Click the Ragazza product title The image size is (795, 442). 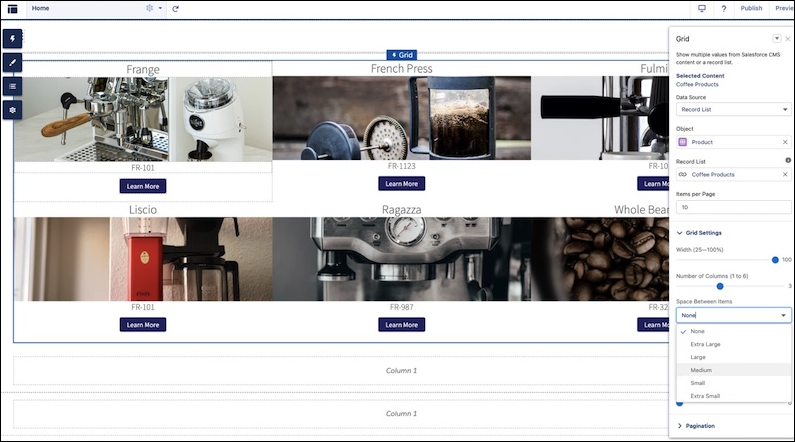tap(402, 209)
